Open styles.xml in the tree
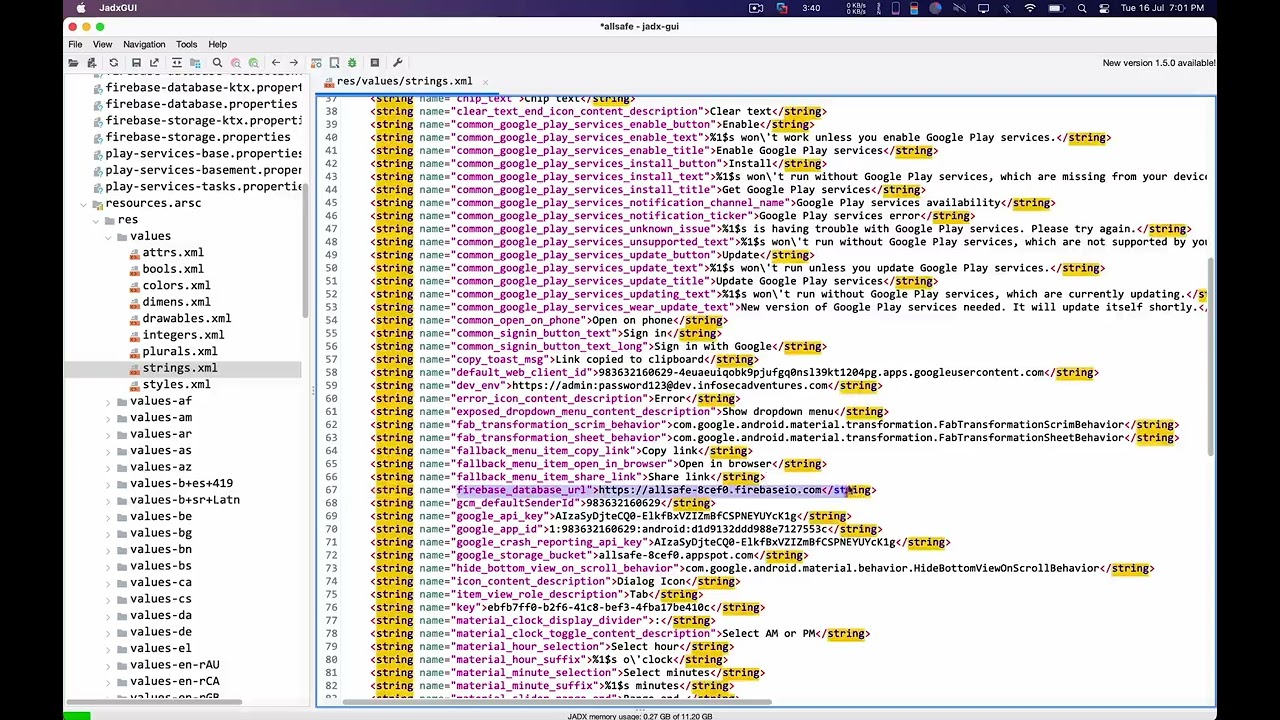 [176, 385]
